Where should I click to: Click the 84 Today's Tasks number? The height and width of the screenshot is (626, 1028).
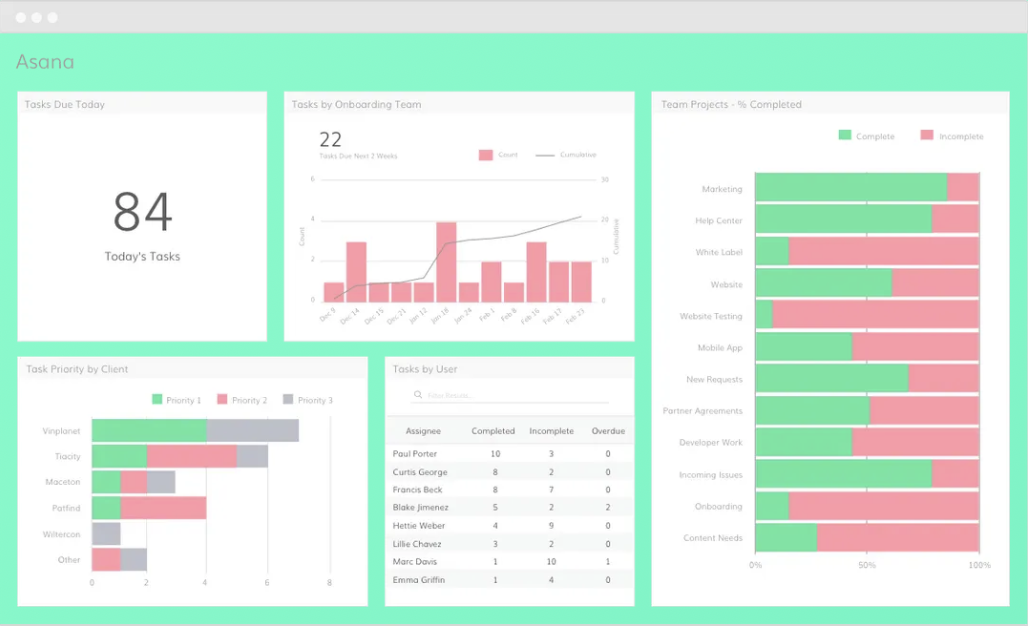(142, 212)
